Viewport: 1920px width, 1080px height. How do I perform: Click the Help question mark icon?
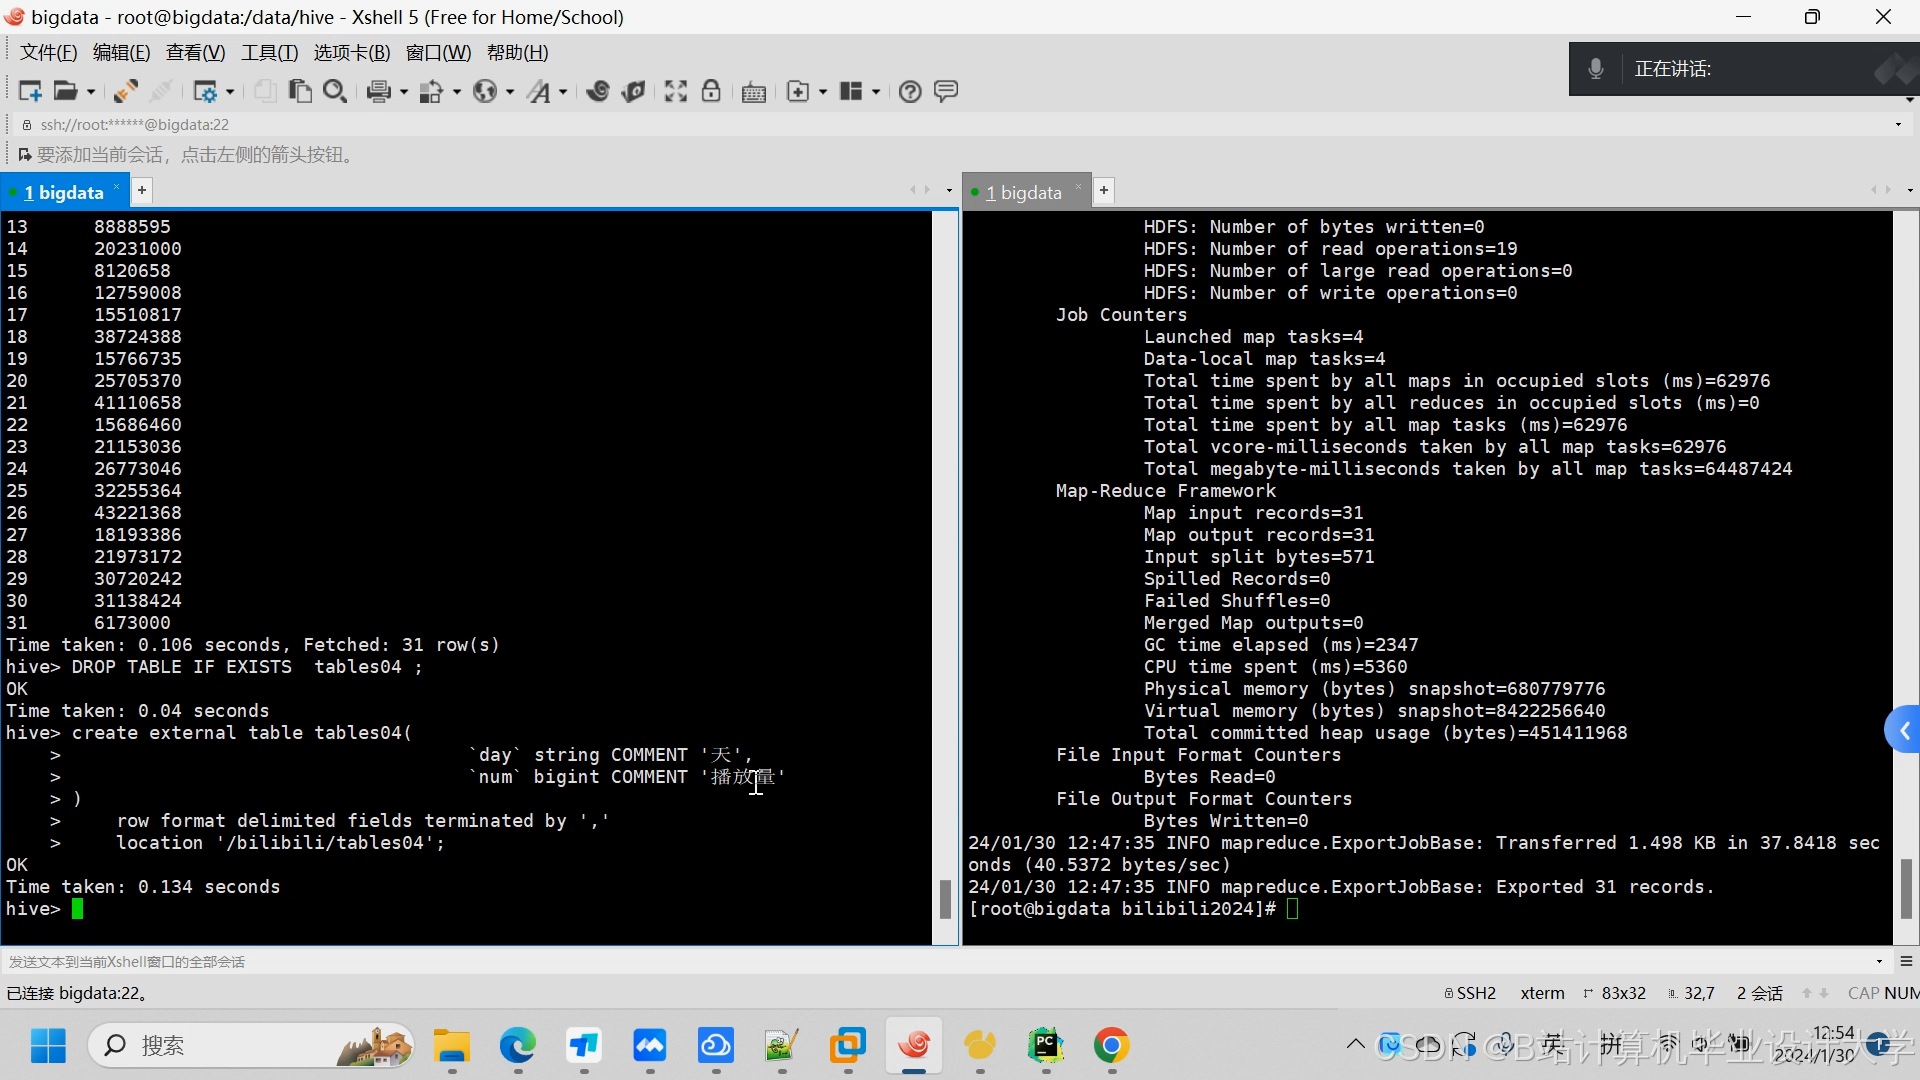[x=909, y=91]
